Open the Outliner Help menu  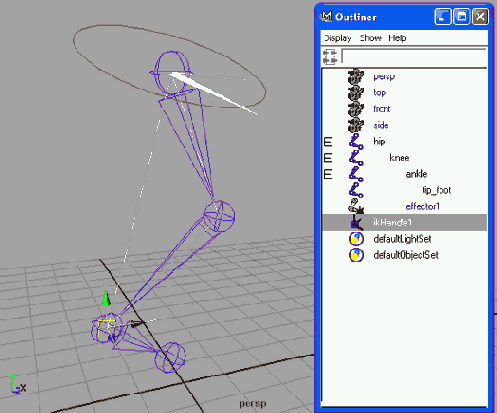(x=397, y=38)
